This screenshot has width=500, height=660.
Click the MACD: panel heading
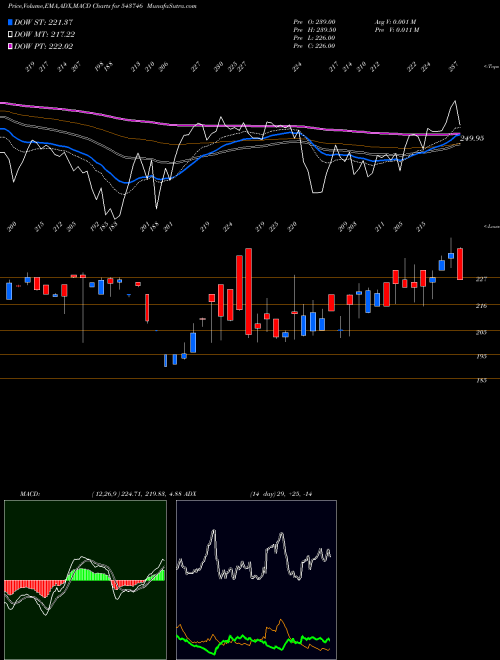coord(29,494)
